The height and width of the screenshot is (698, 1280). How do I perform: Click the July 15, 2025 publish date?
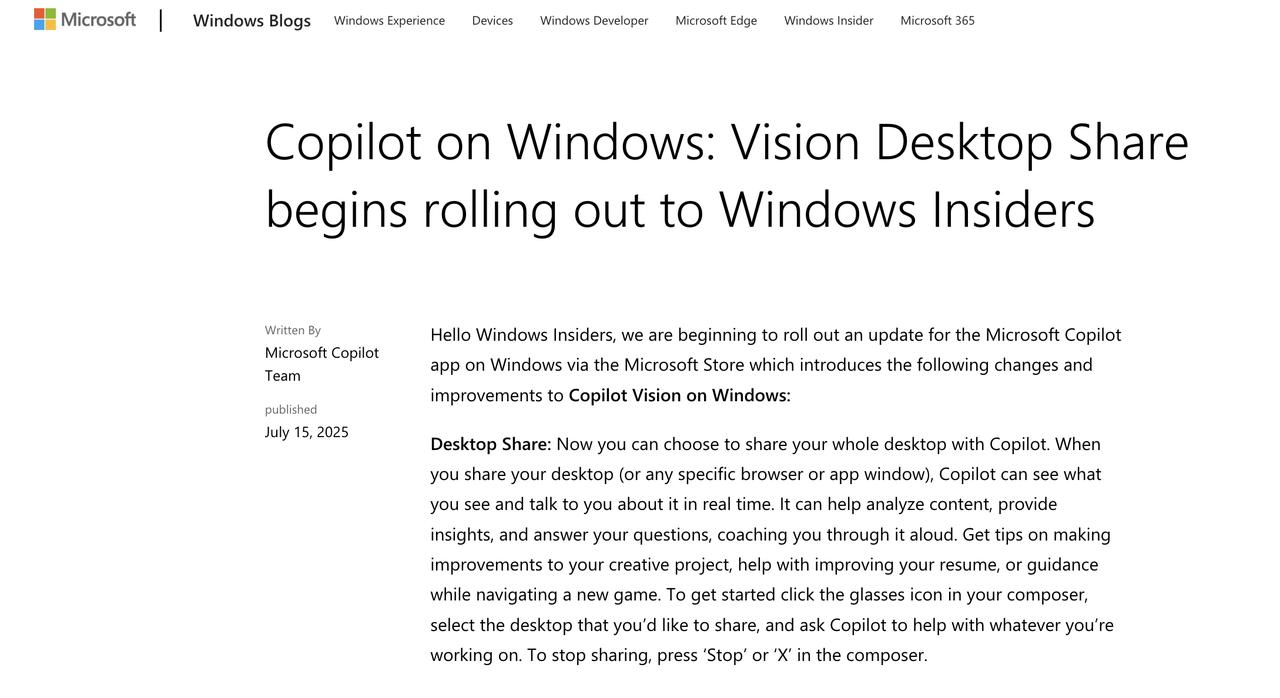click(307, 432)
